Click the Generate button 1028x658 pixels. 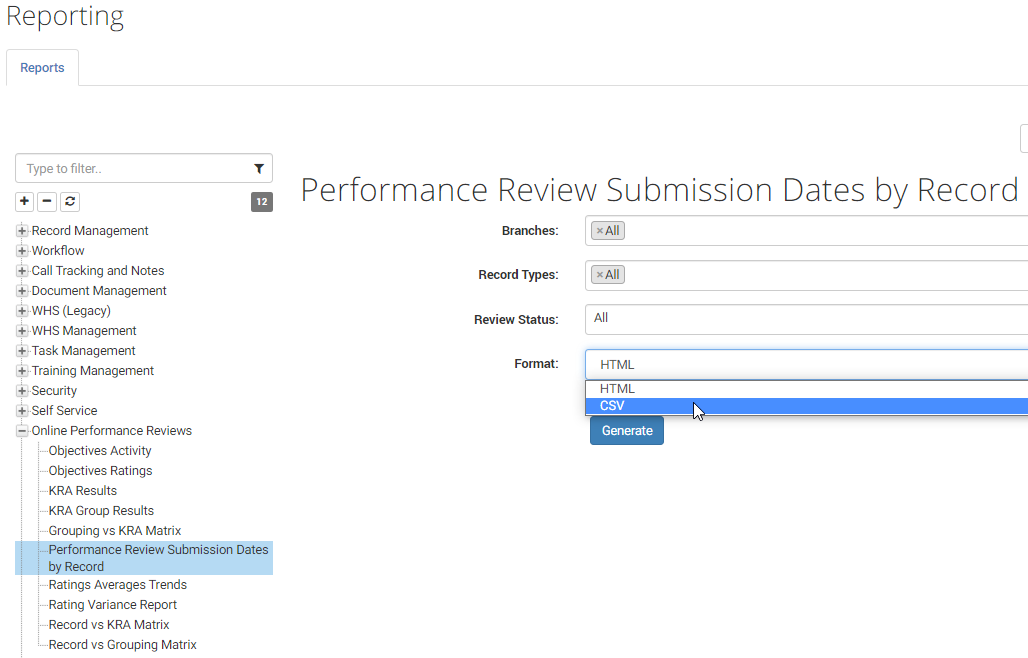627,431
